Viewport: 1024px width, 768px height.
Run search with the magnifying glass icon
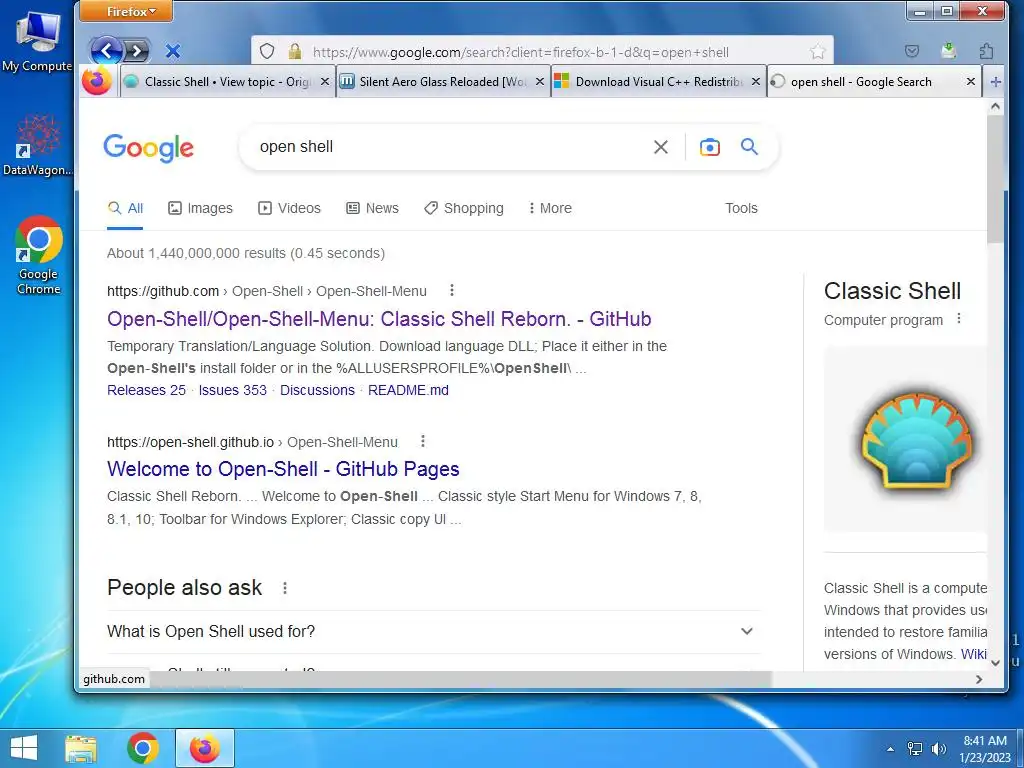[749, 146]
